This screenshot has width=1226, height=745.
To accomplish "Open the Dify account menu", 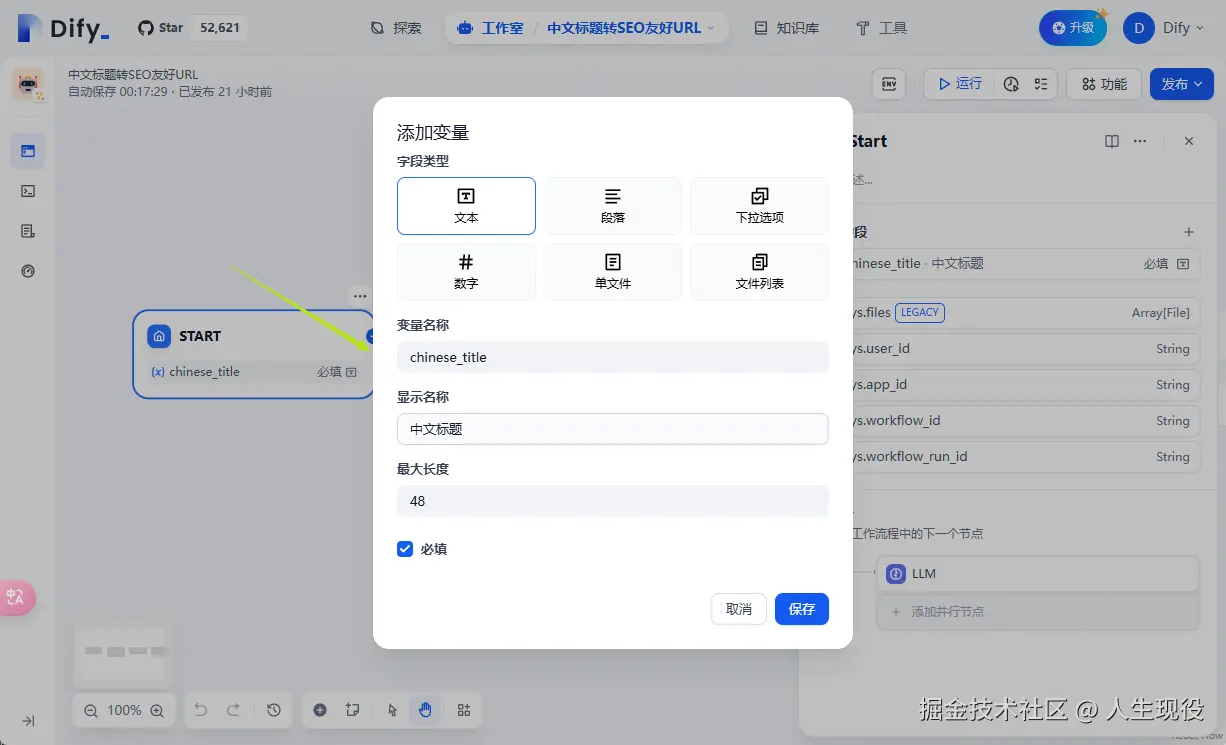I will (1164, 28).
